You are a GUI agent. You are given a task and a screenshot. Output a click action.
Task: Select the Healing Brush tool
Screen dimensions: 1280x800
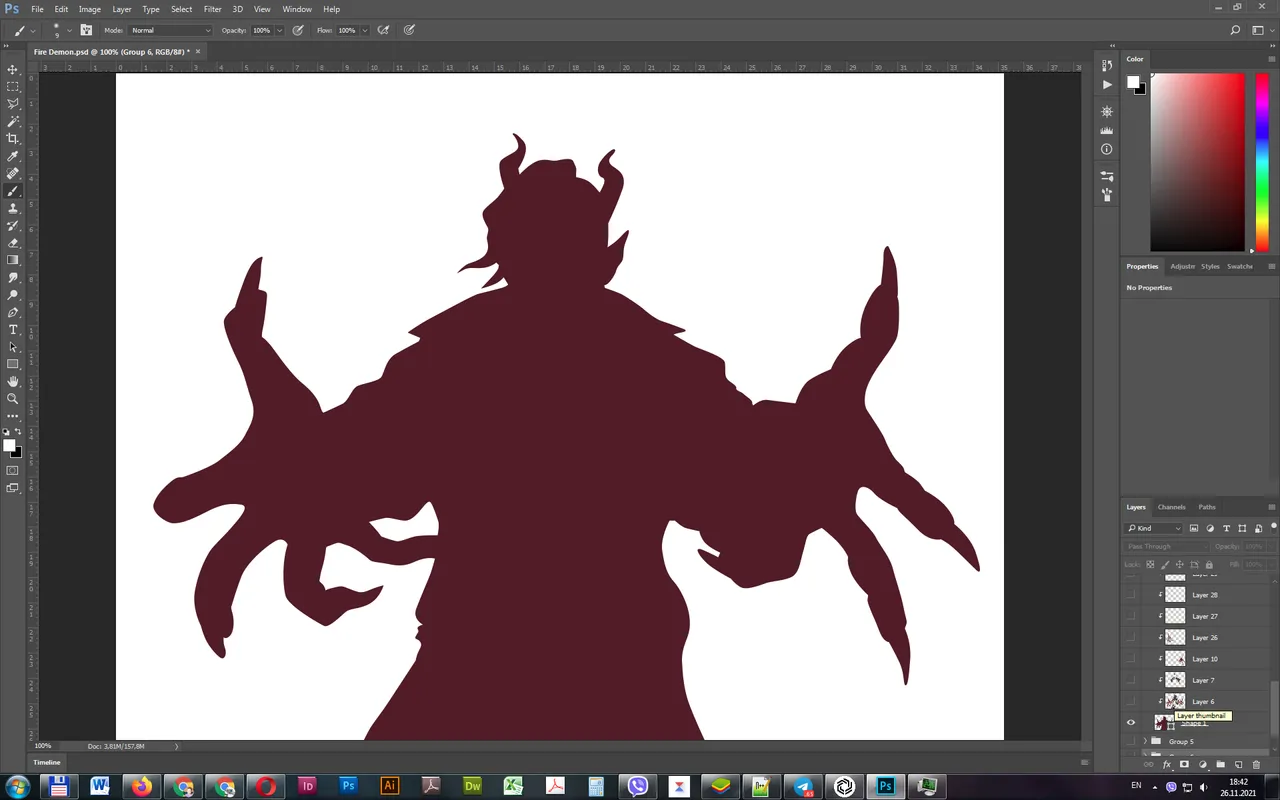(13, 174)
